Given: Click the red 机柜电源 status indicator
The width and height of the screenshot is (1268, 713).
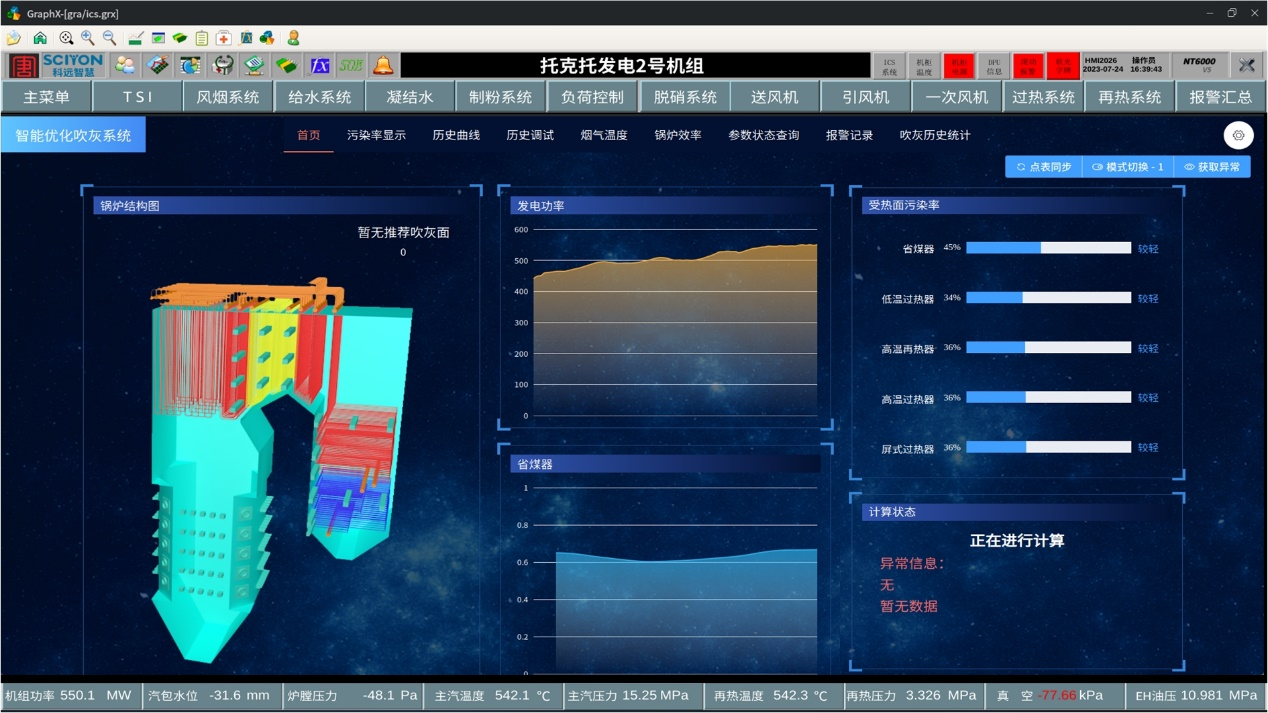Looking at the screenshot, I should point(959,66).
